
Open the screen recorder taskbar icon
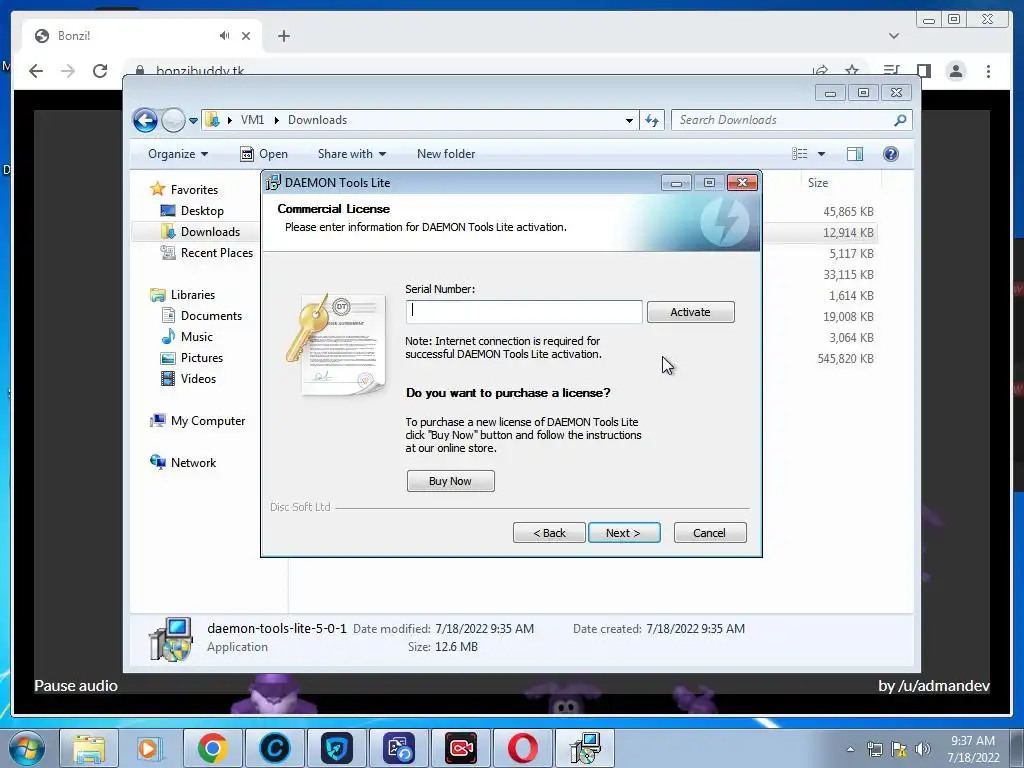(460, 748)
